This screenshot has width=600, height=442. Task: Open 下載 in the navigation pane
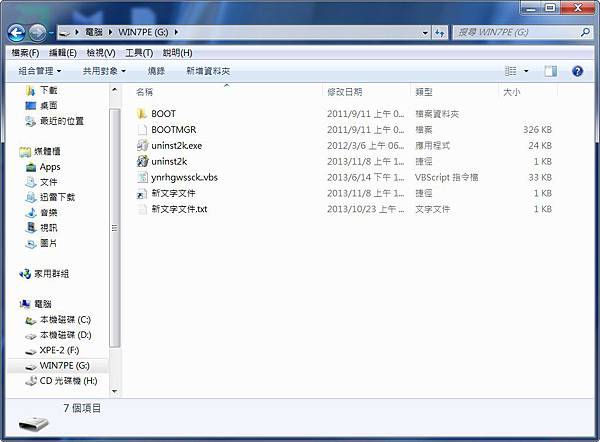49,90
